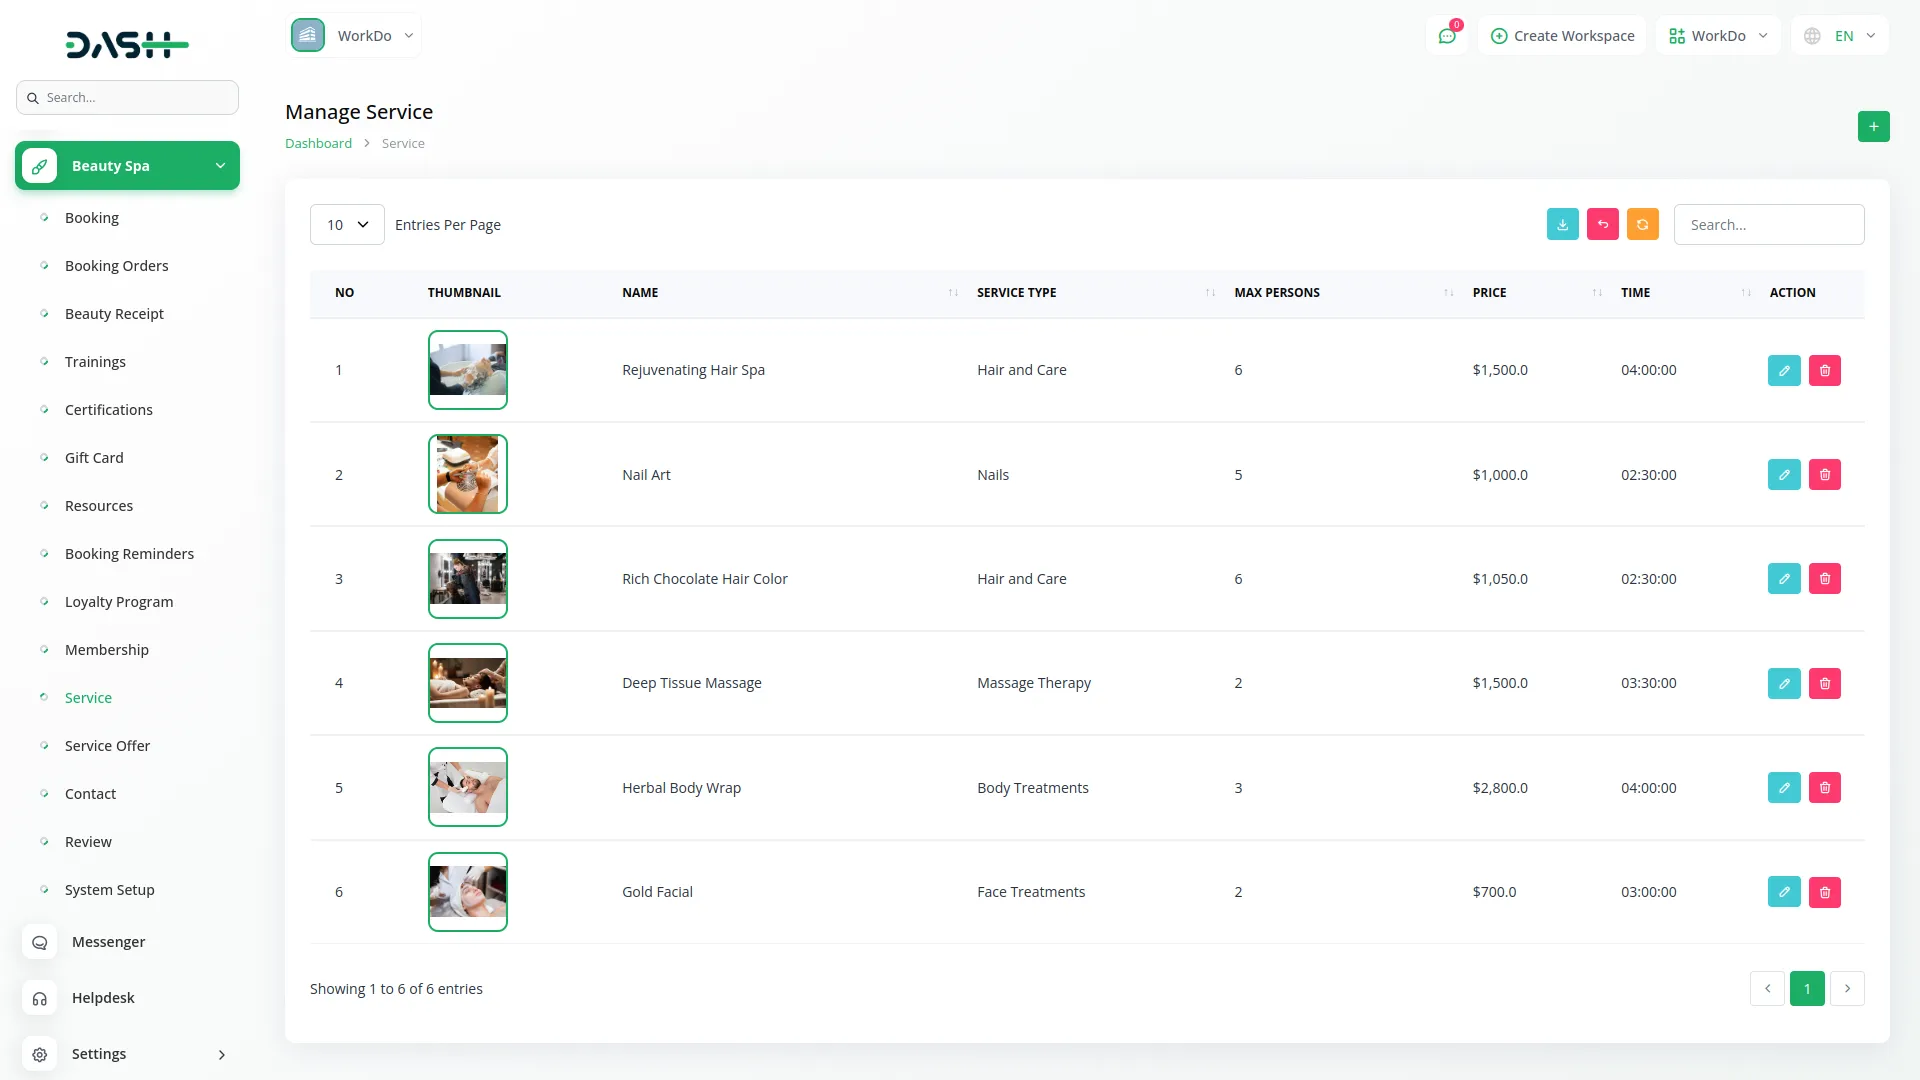Click the Create Workspace button
The height and width of the screenshot is (1080, 1920).
tap(1562, 36)
